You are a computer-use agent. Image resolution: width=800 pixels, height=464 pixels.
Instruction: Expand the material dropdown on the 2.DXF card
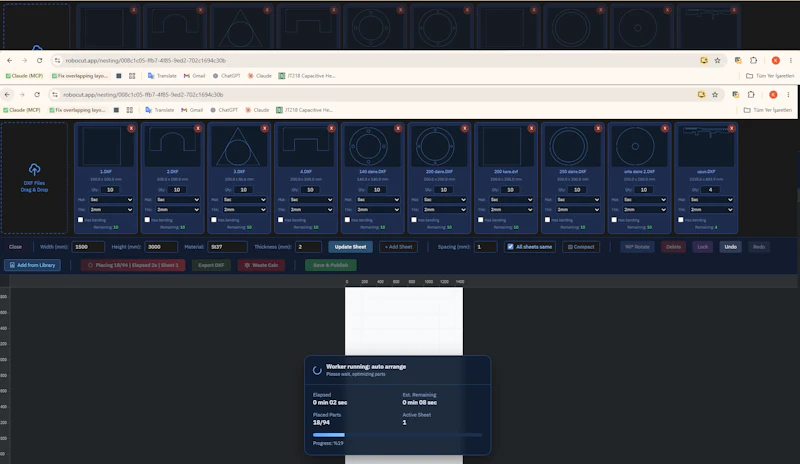pyautogui.click(x=178, y=200)
